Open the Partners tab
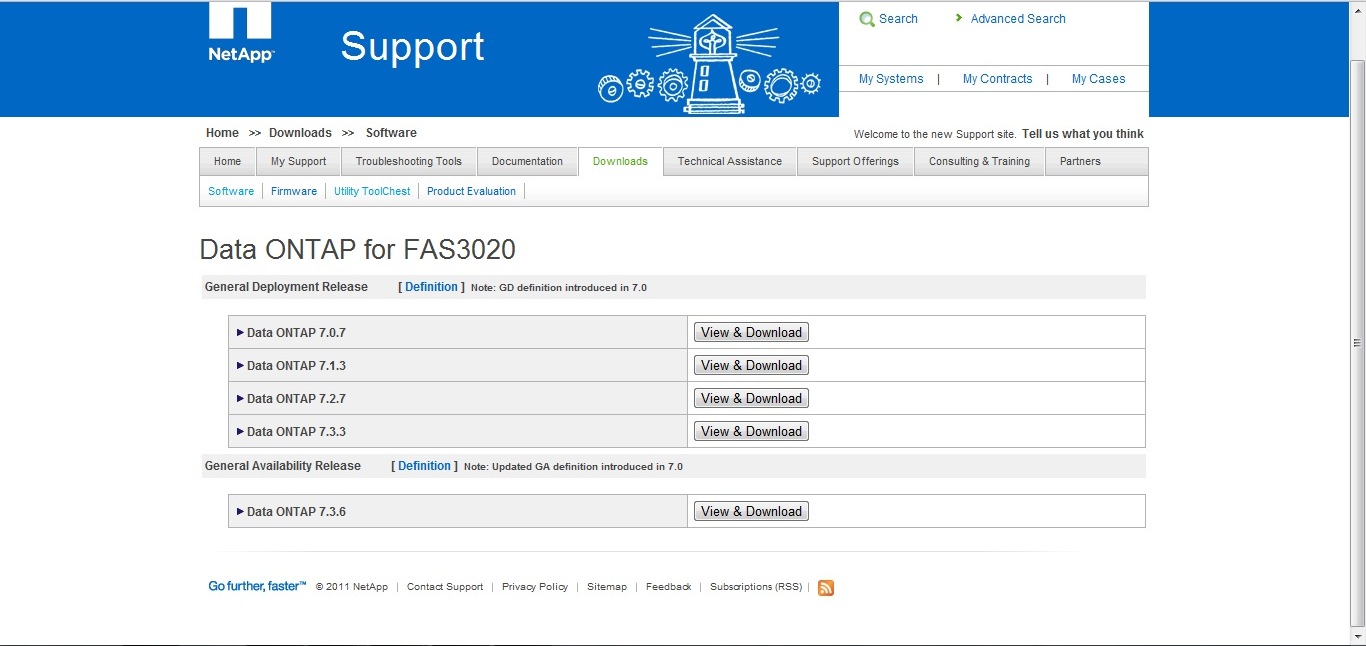 pyautogui.click(x=1081, y=162)
